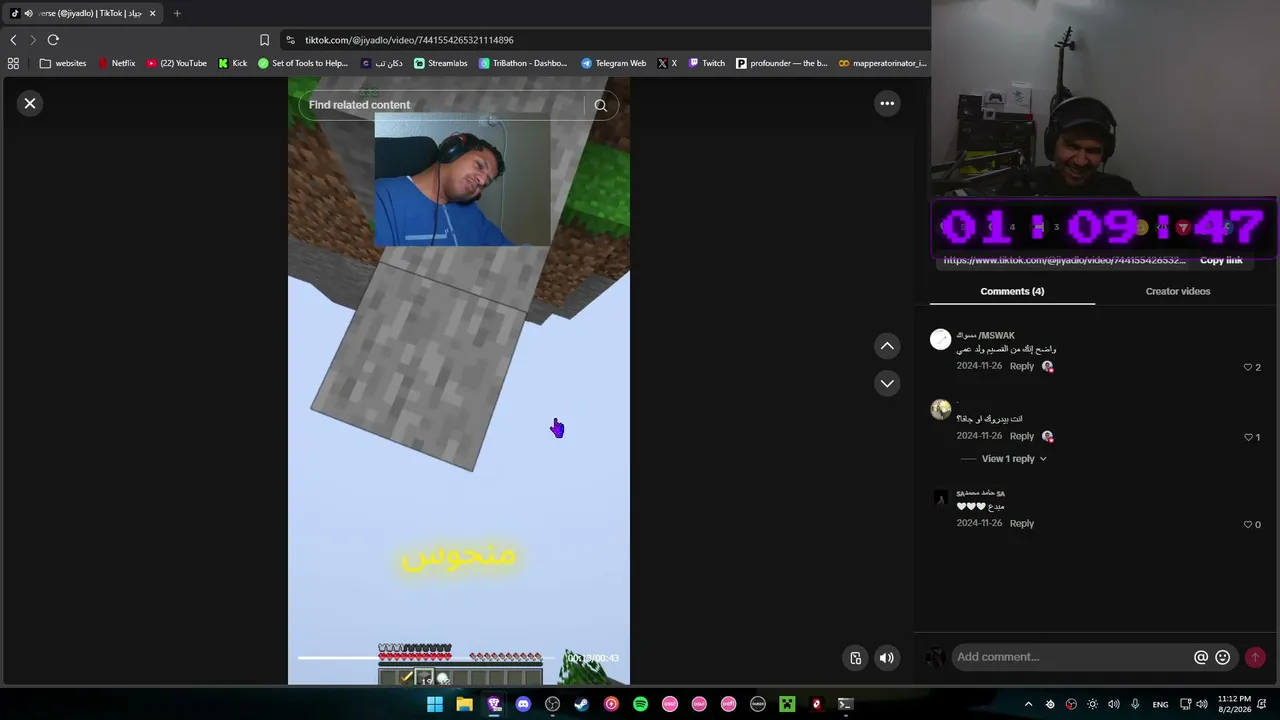Viewport: 1280px width, 720px height.
Task: Click the search magnifier in Find related content
Action: tap(600, 105)
